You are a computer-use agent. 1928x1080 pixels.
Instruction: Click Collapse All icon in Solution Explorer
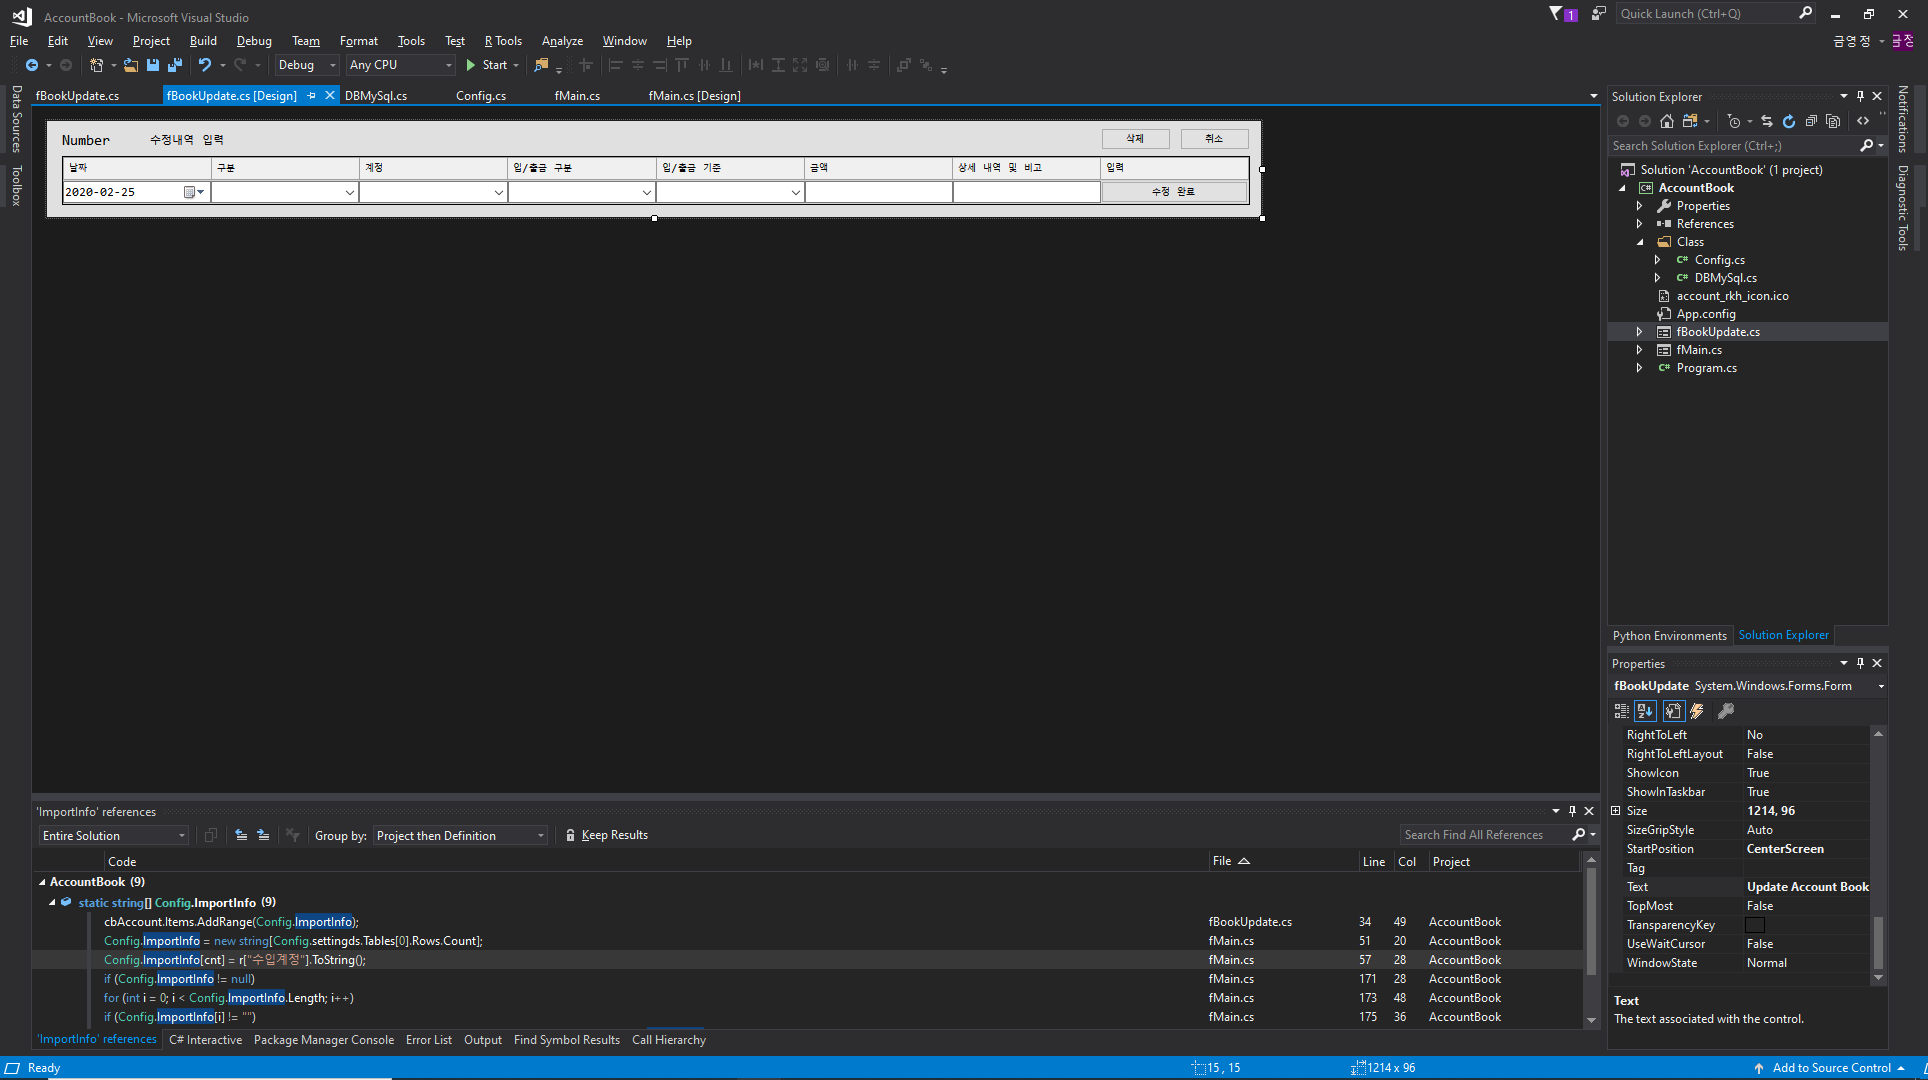1811,121
